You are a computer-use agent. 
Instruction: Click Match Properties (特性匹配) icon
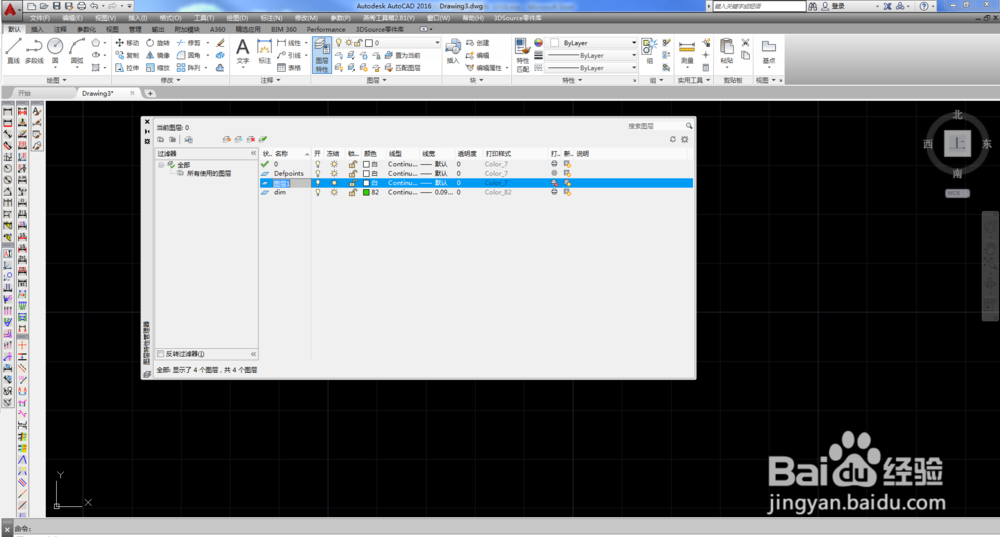(522, 55)
